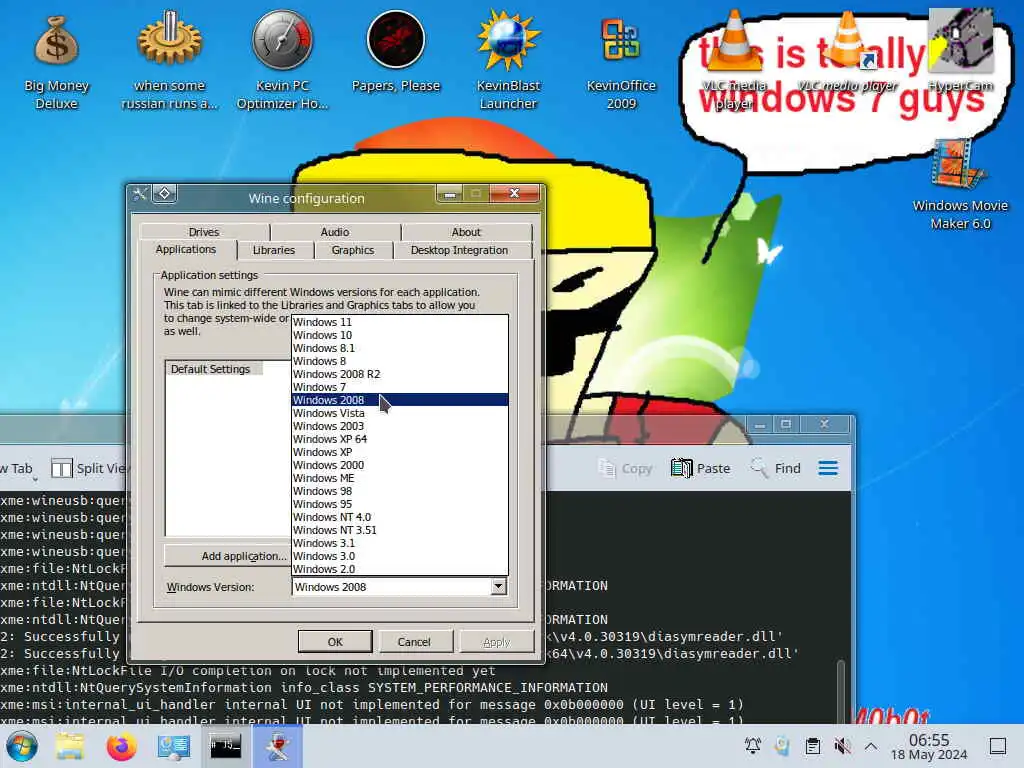
Task: Open the first VLC media player icon
Action: (x=734, y=60)
